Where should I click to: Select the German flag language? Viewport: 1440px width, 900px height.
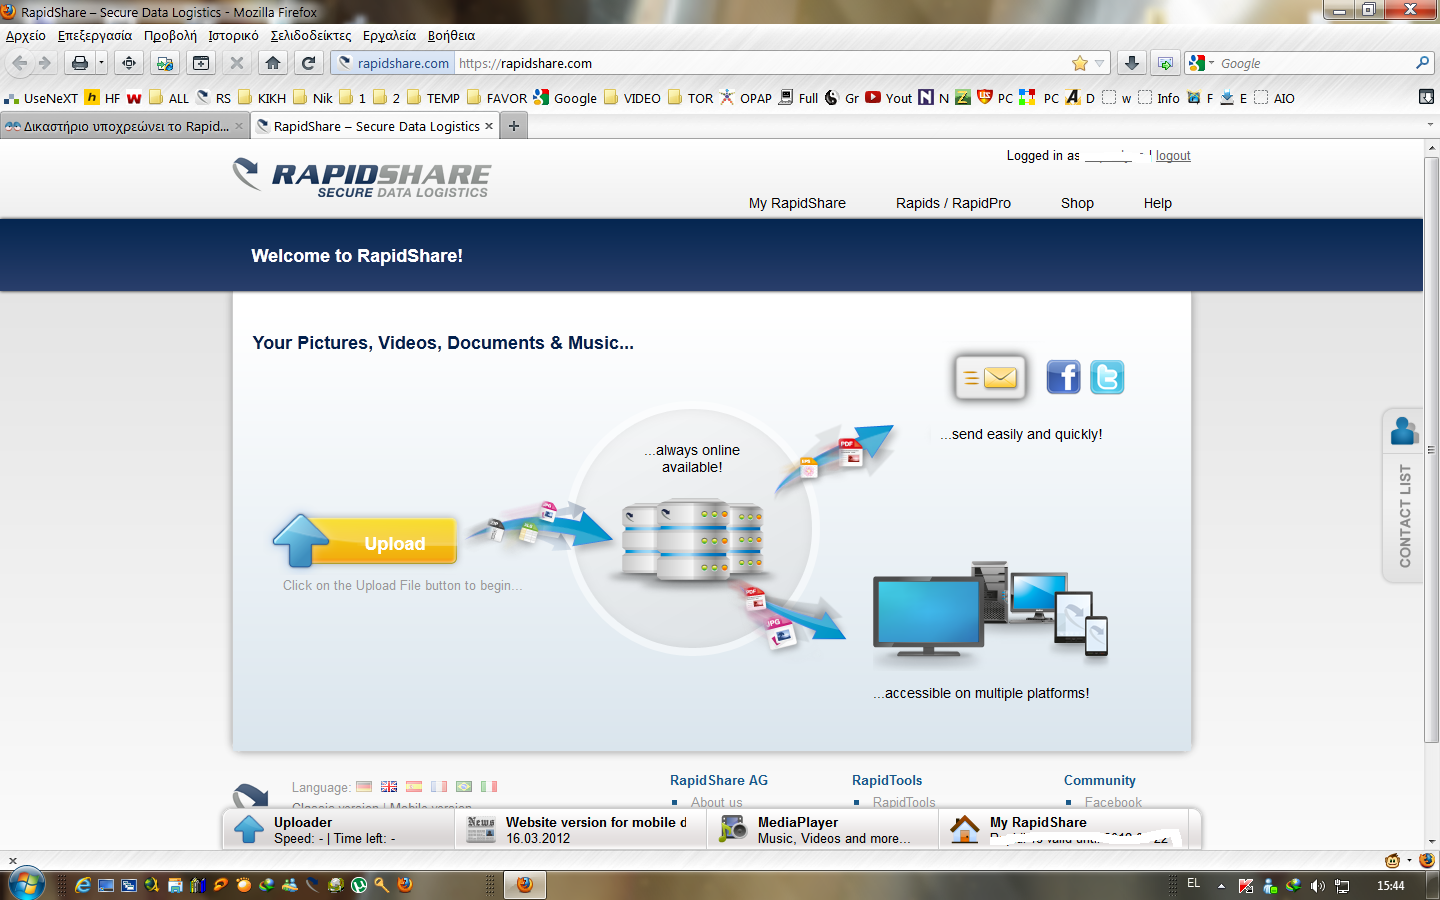pyautogui.click(x=364, y=787)
